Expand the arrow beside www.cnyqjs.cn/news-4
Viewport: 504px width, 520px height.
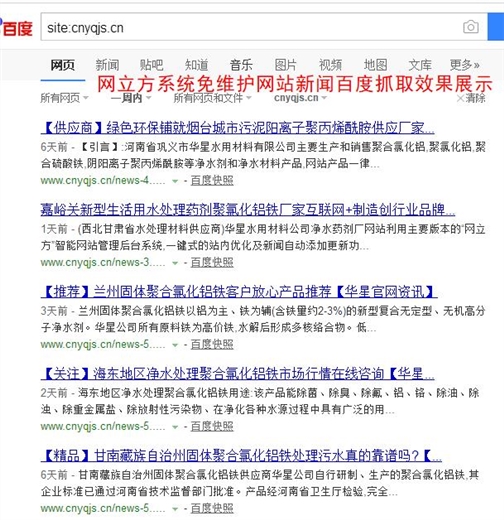[x=175, y=181]
